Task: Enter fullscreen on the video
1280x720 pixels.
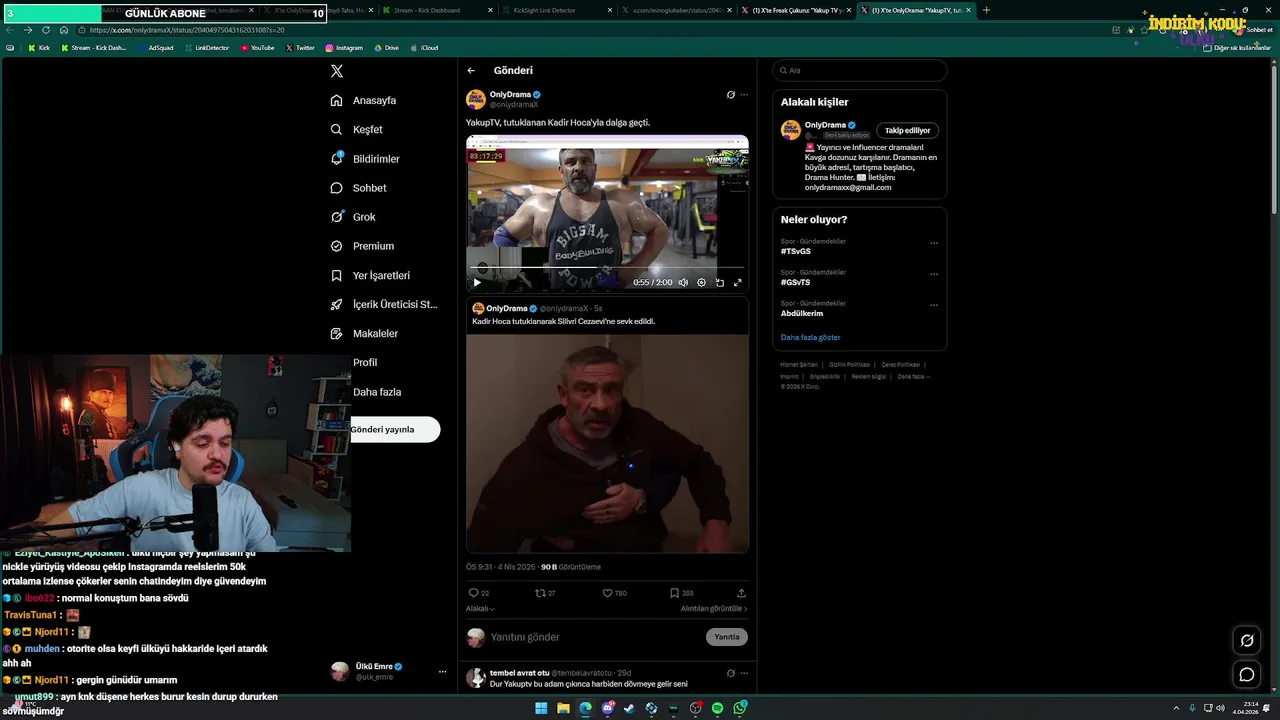Action: pos(738,283)
